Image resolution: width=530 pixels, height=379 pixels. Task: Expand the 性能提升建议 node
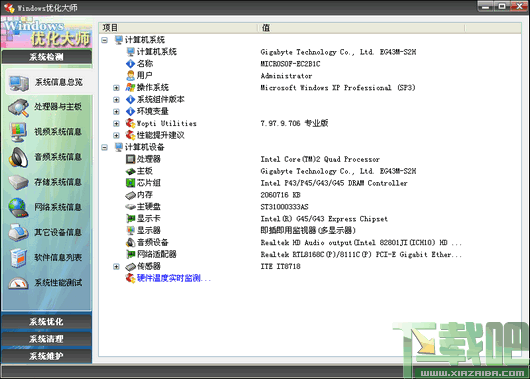(x=116, y=136)
